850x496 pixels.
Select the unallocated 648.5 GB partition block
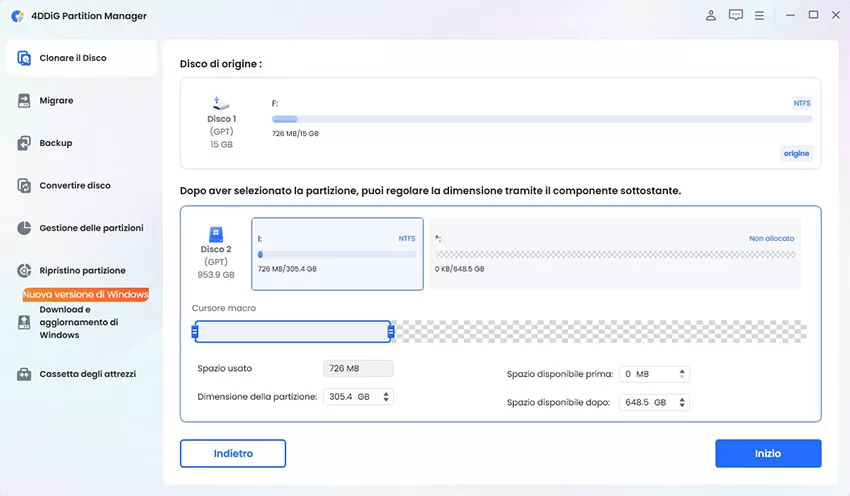pos(615,254)
